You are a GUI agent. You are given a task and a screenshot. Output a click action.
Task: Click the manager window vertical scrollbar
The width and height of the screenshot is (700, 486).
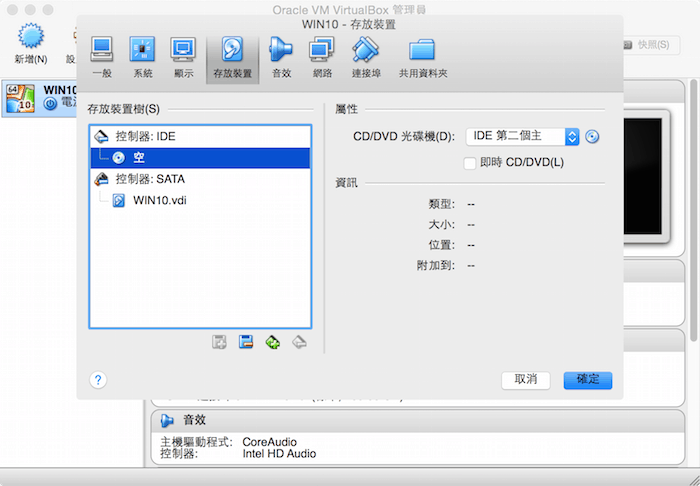(x=693, y=210)
